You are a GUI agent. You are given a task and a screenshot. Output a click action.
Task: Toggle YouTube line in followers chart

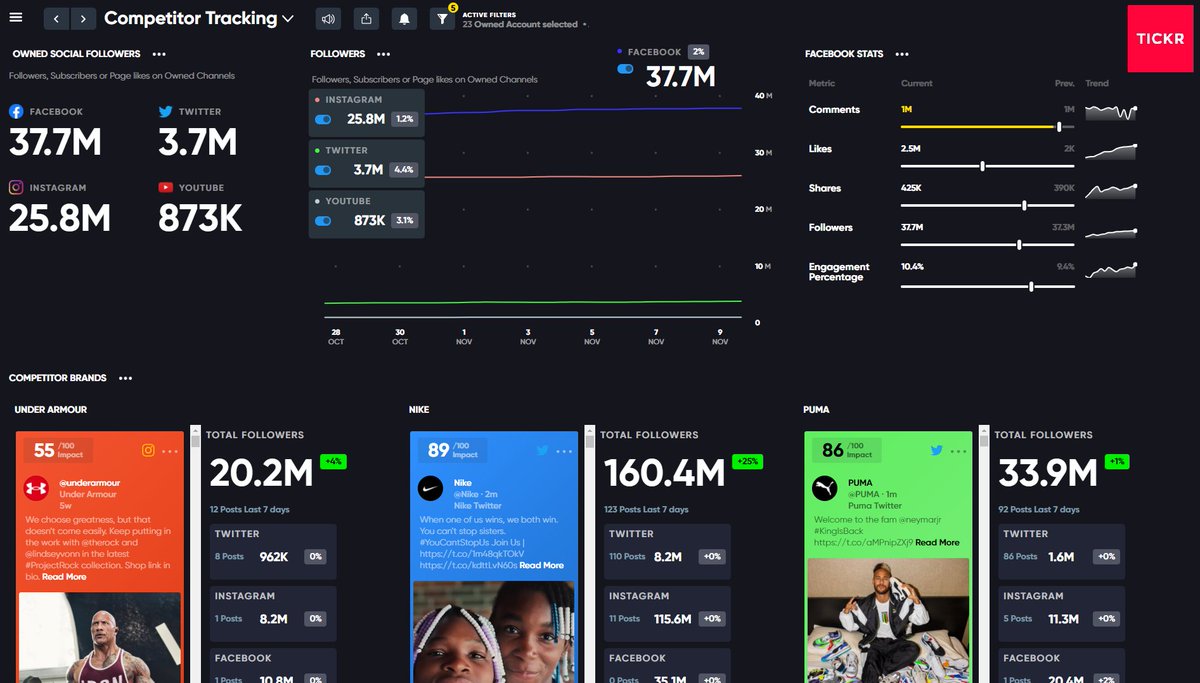323,221
